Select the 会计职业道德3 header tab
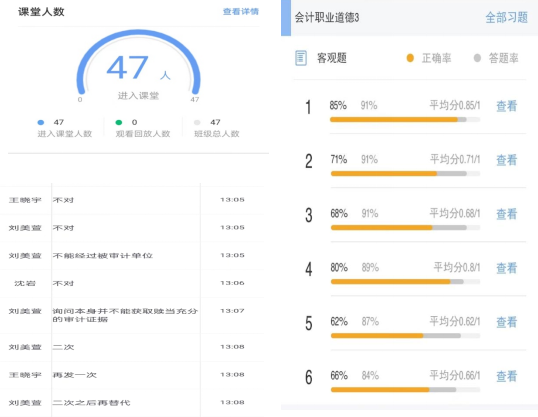Screen dimensions: 538x417 click(x=327, y=18)
